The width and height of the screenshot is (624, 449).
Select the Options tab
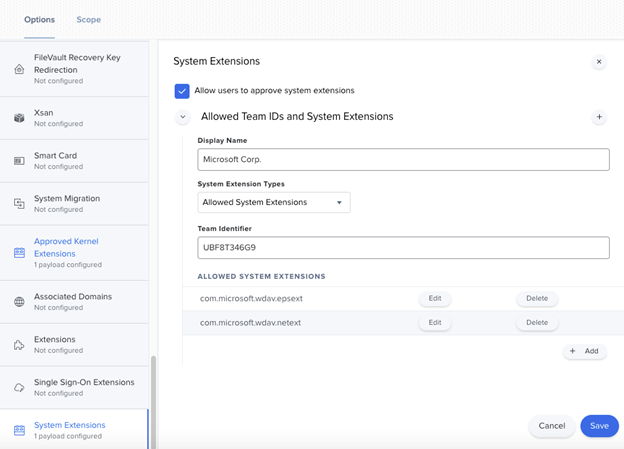39,20
